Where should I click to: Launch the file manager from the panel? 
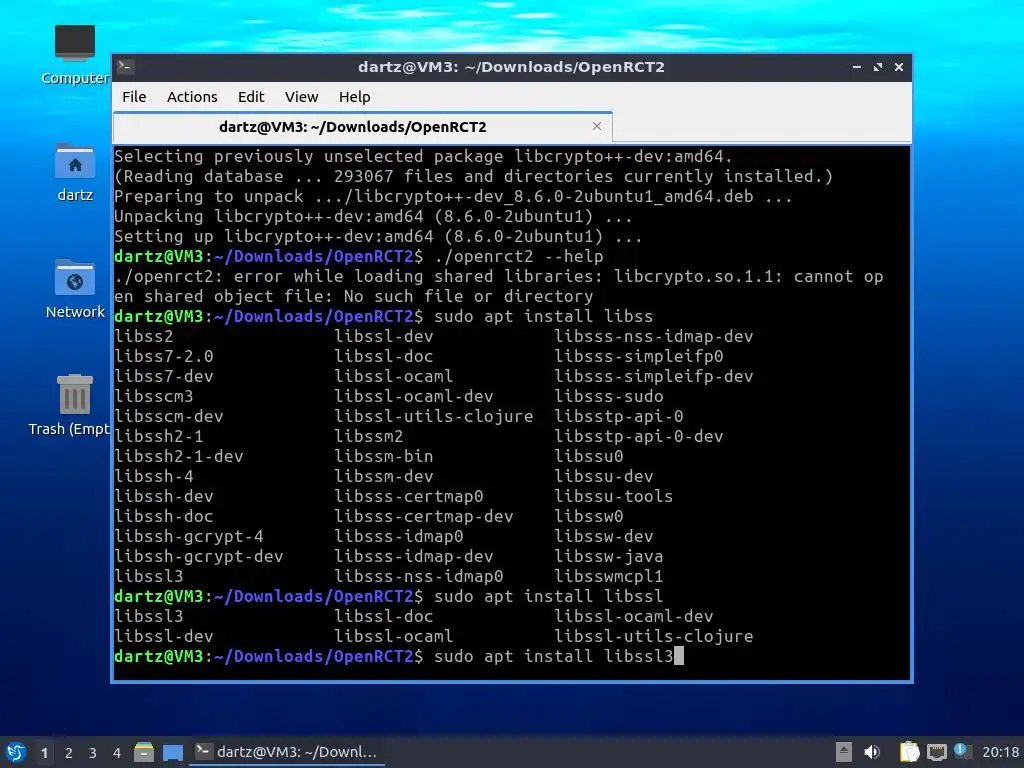144,752
